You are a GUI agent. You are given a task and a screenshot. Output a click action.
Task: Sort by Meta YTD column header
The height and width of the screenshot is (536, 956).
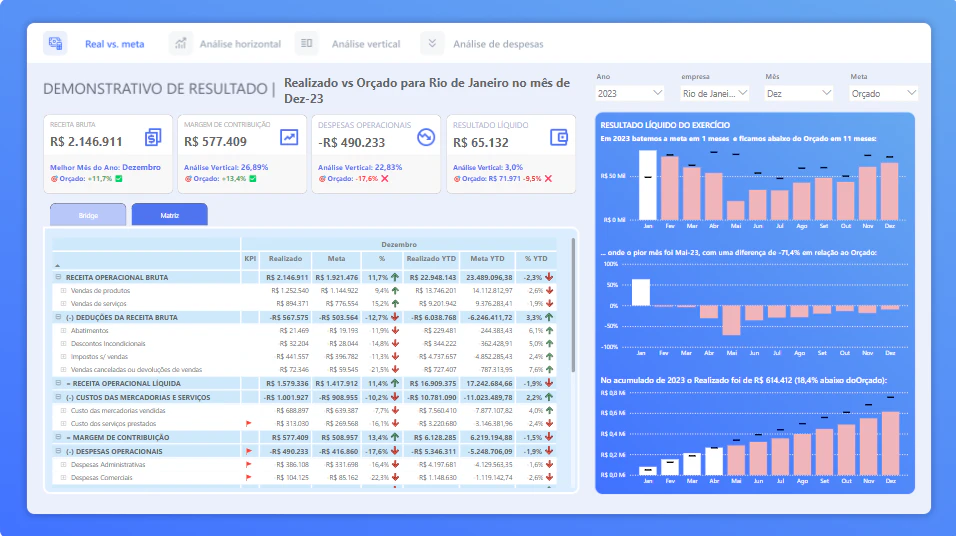click(x=487, y=259)
